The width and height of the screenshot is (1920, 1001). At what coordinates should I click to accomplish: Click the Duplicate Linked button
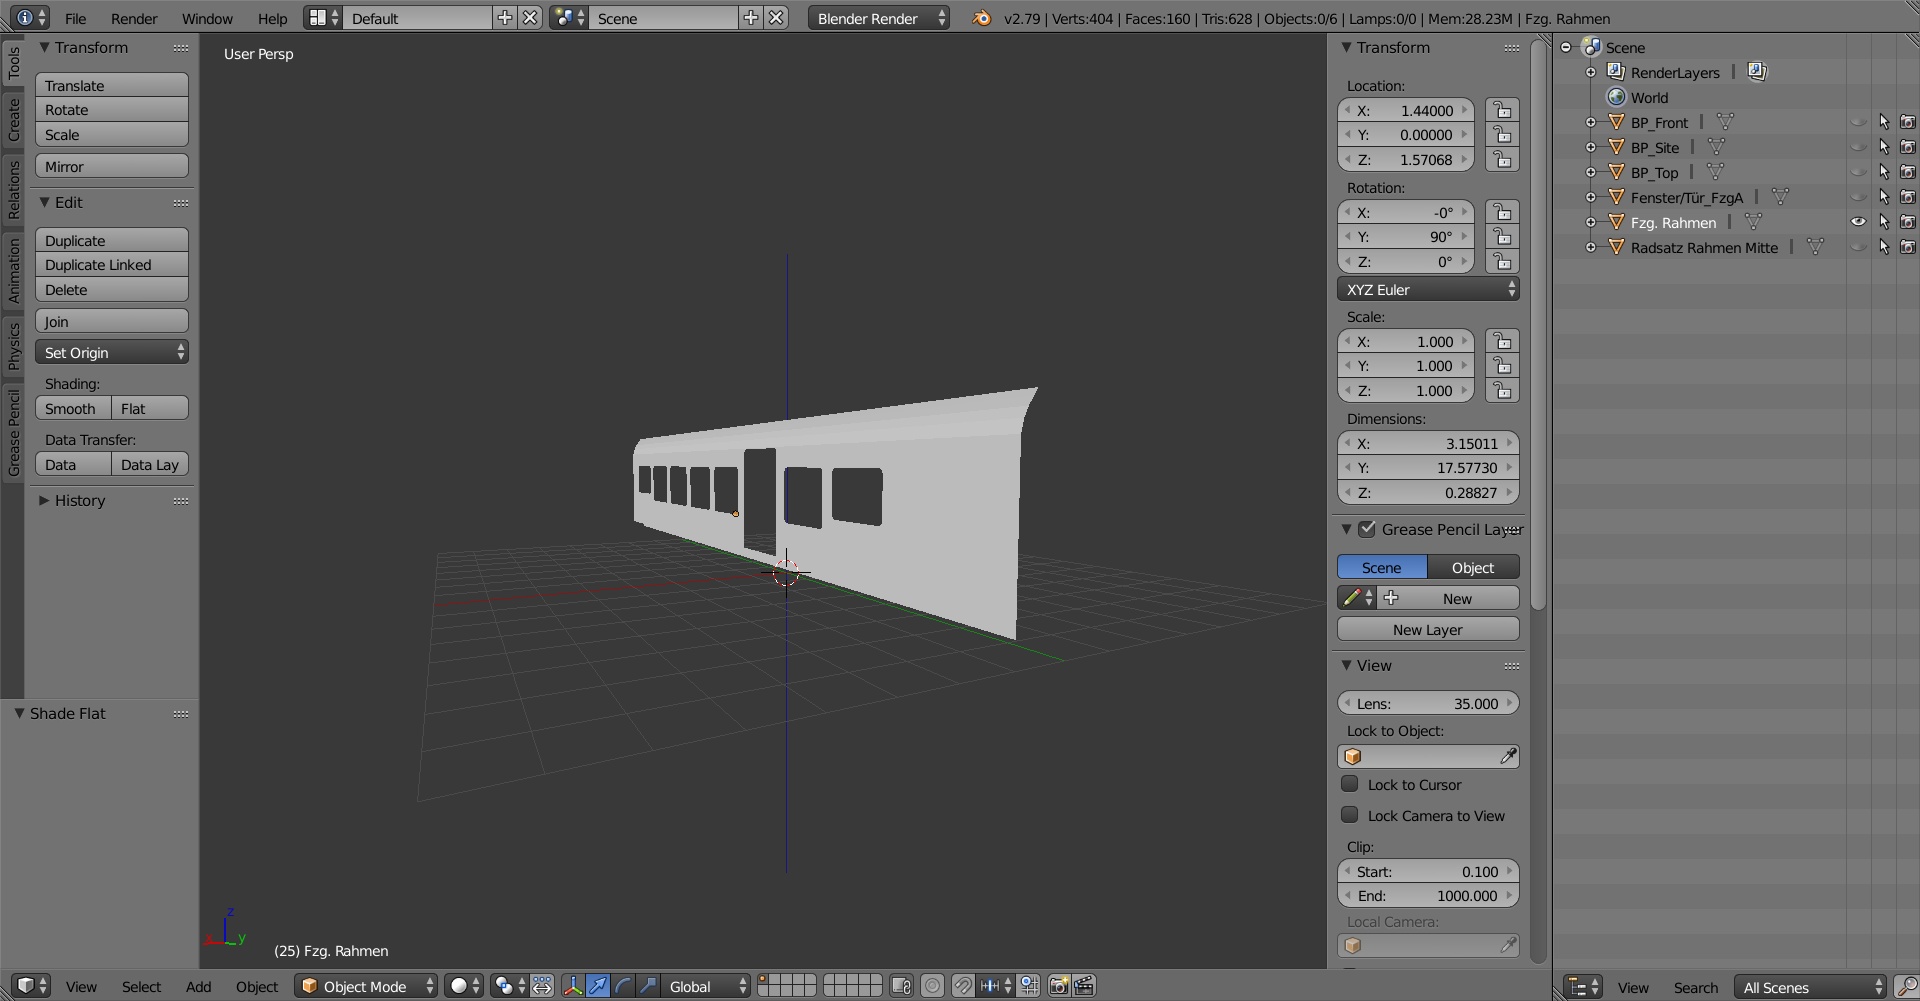[x=111, y=265]
